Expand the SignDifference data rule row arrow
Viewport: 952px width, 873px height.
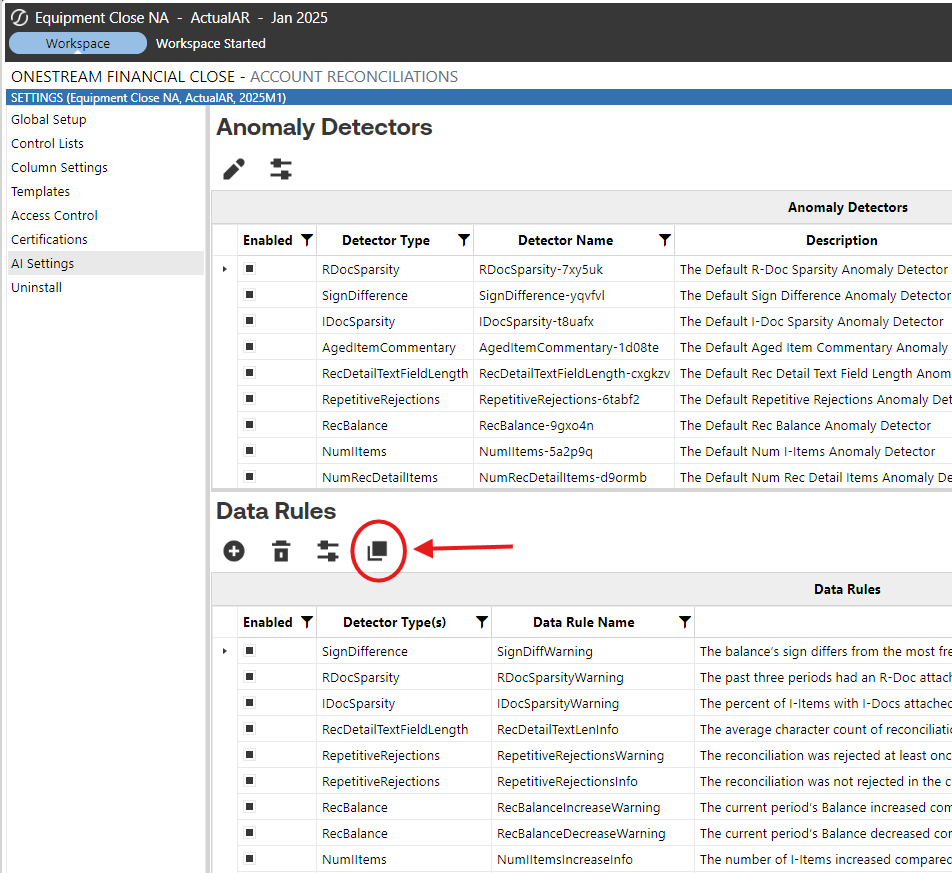point(225,651)
